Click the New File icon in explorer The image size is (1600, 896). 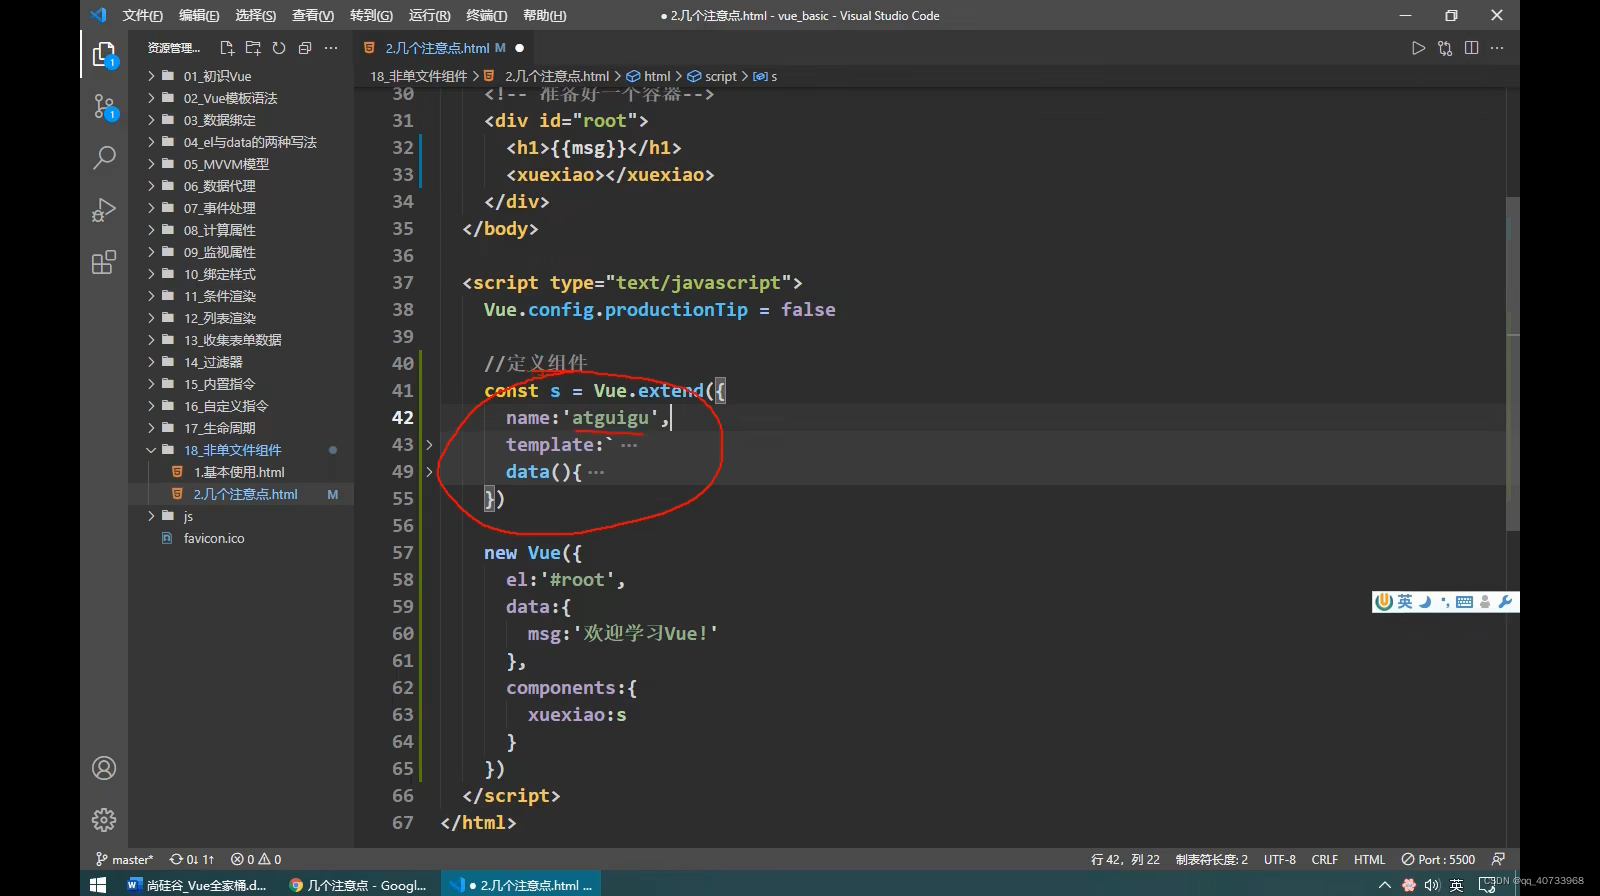227,48
